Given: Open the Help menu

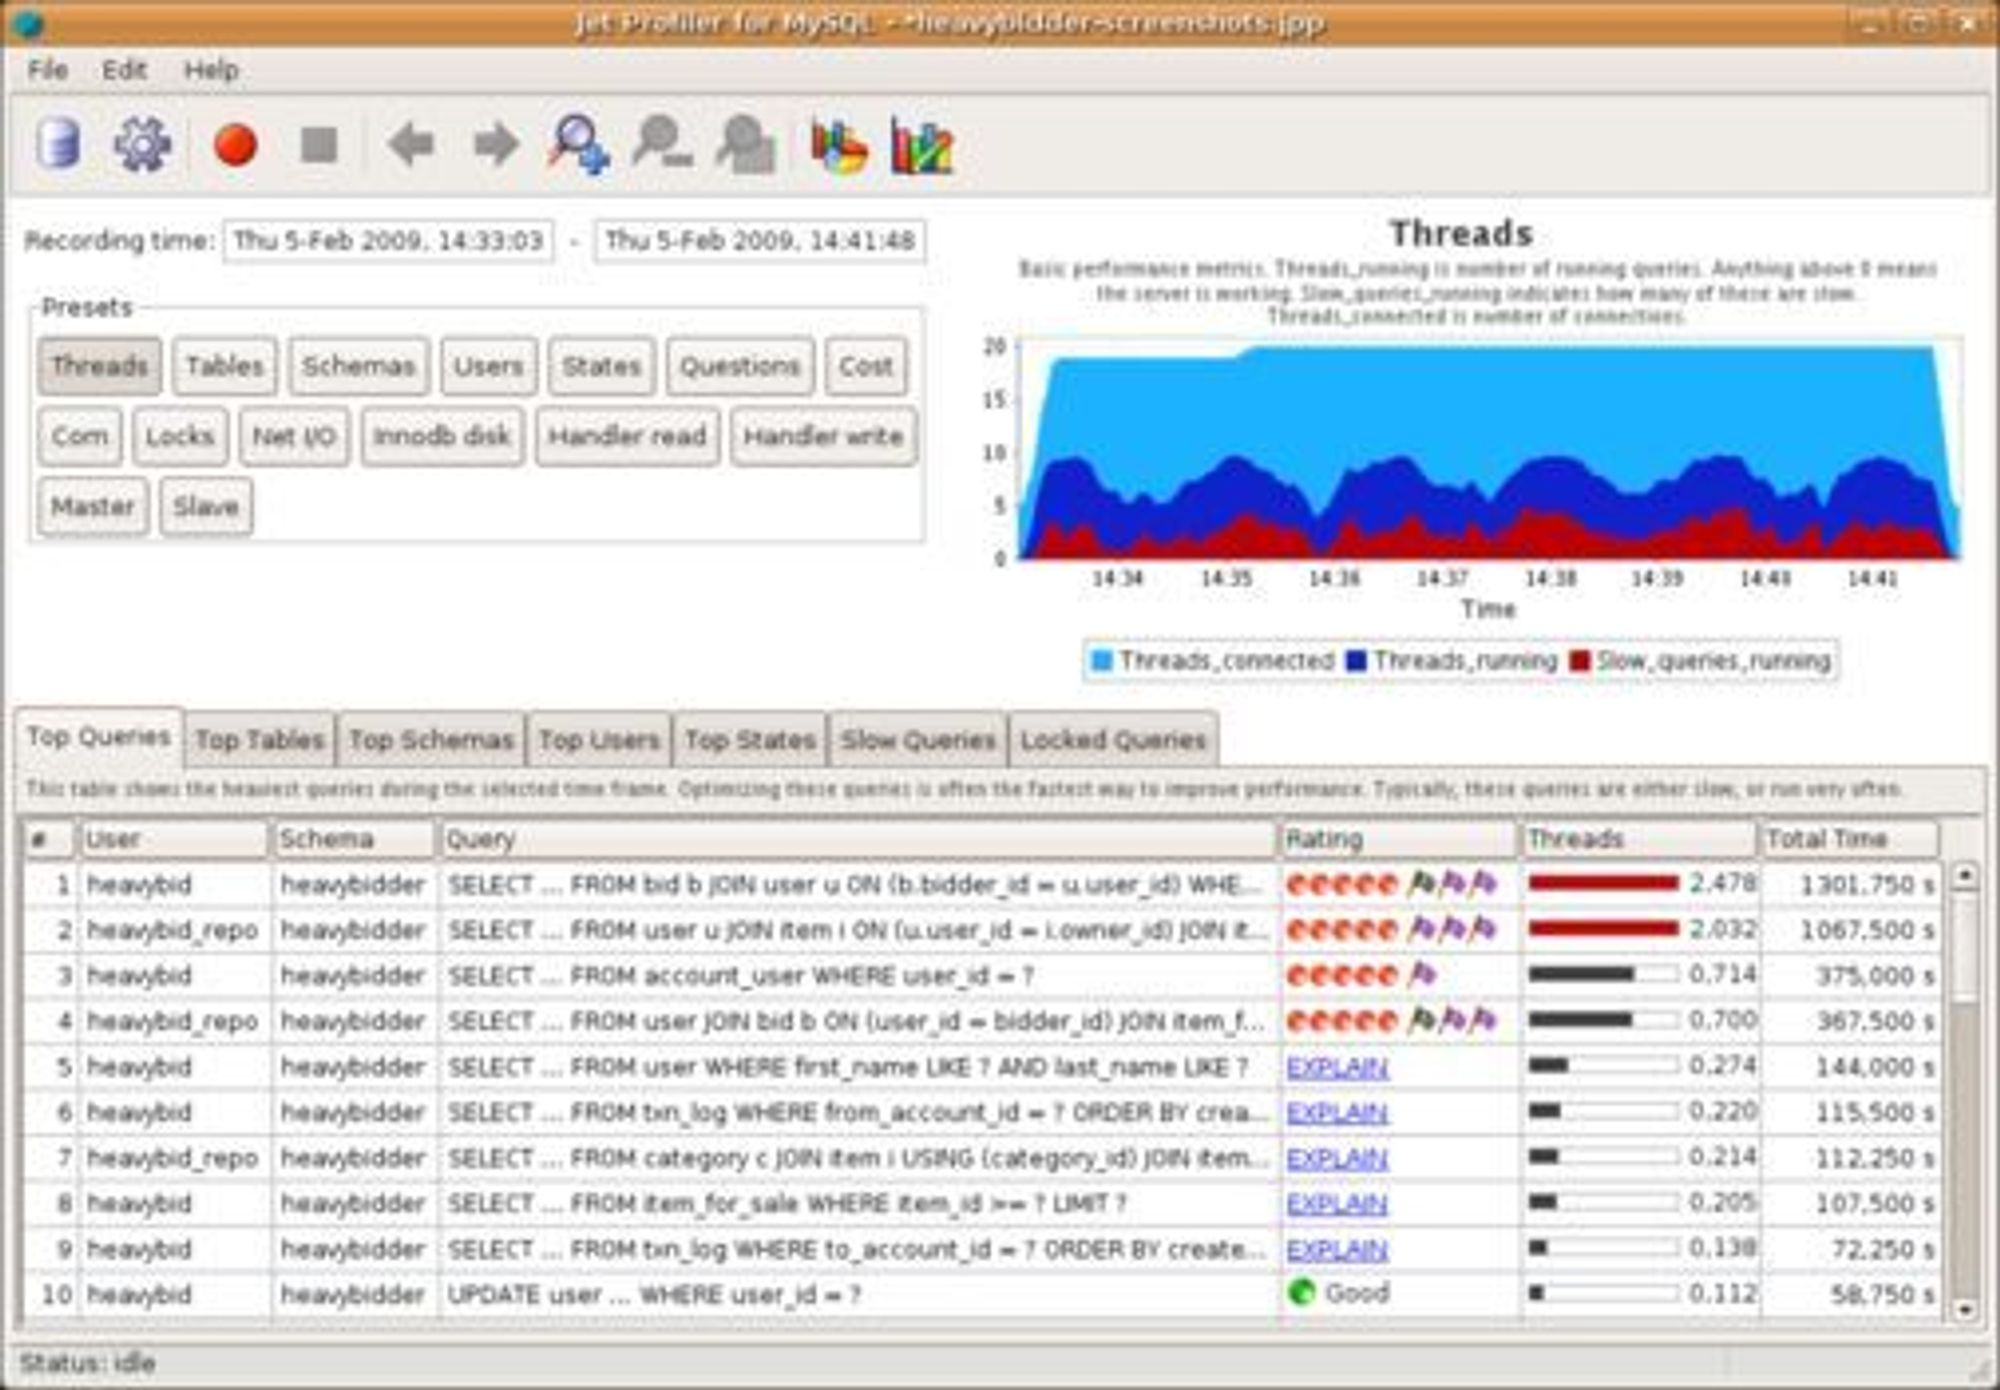Looking at the screenshot, I should (x=211, y=70).
